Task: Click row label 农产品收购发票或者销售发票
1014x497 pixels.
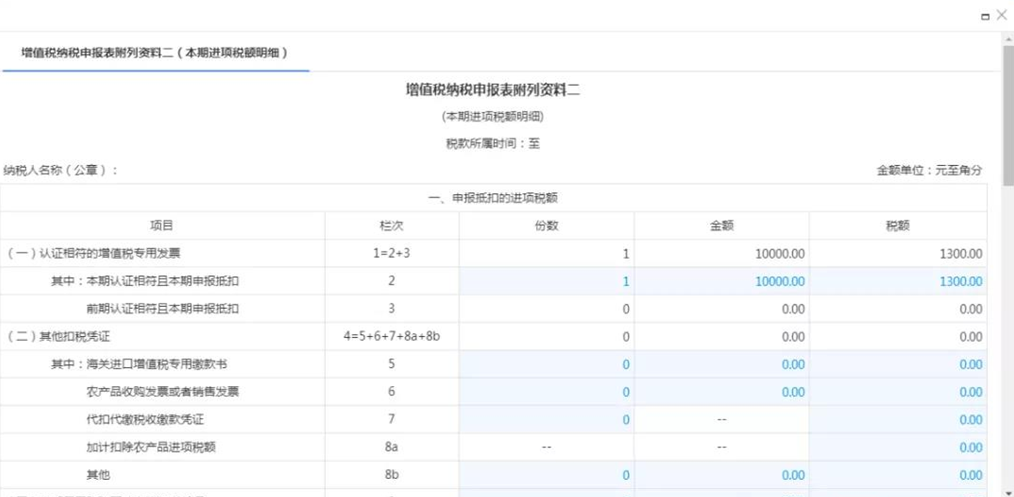Action: [162, 392]
